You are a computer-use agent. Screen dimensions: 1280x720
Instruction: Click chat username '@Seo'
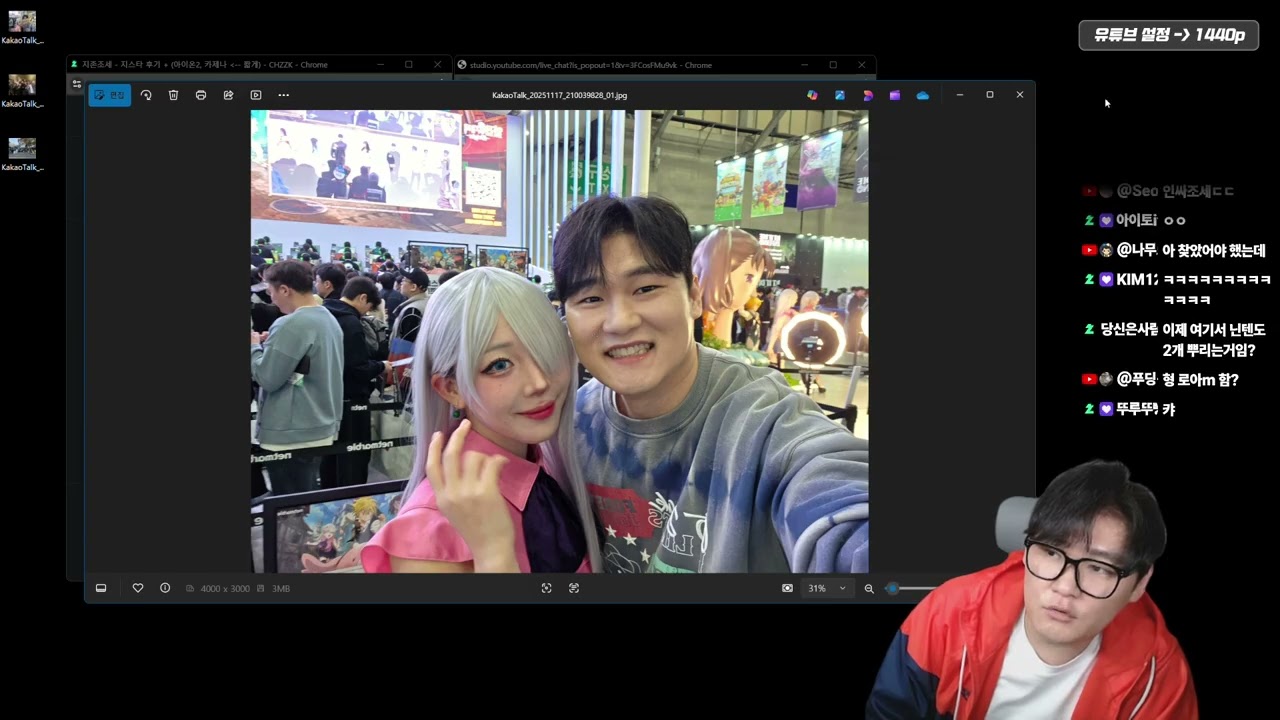pos(1137,191)
